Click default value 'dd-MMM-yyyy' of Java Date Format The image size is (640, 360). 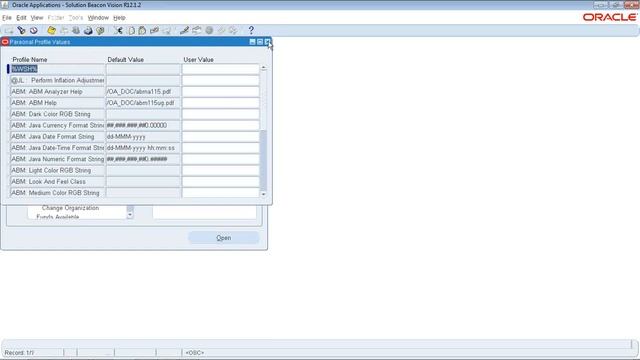[x=143, y=137]
